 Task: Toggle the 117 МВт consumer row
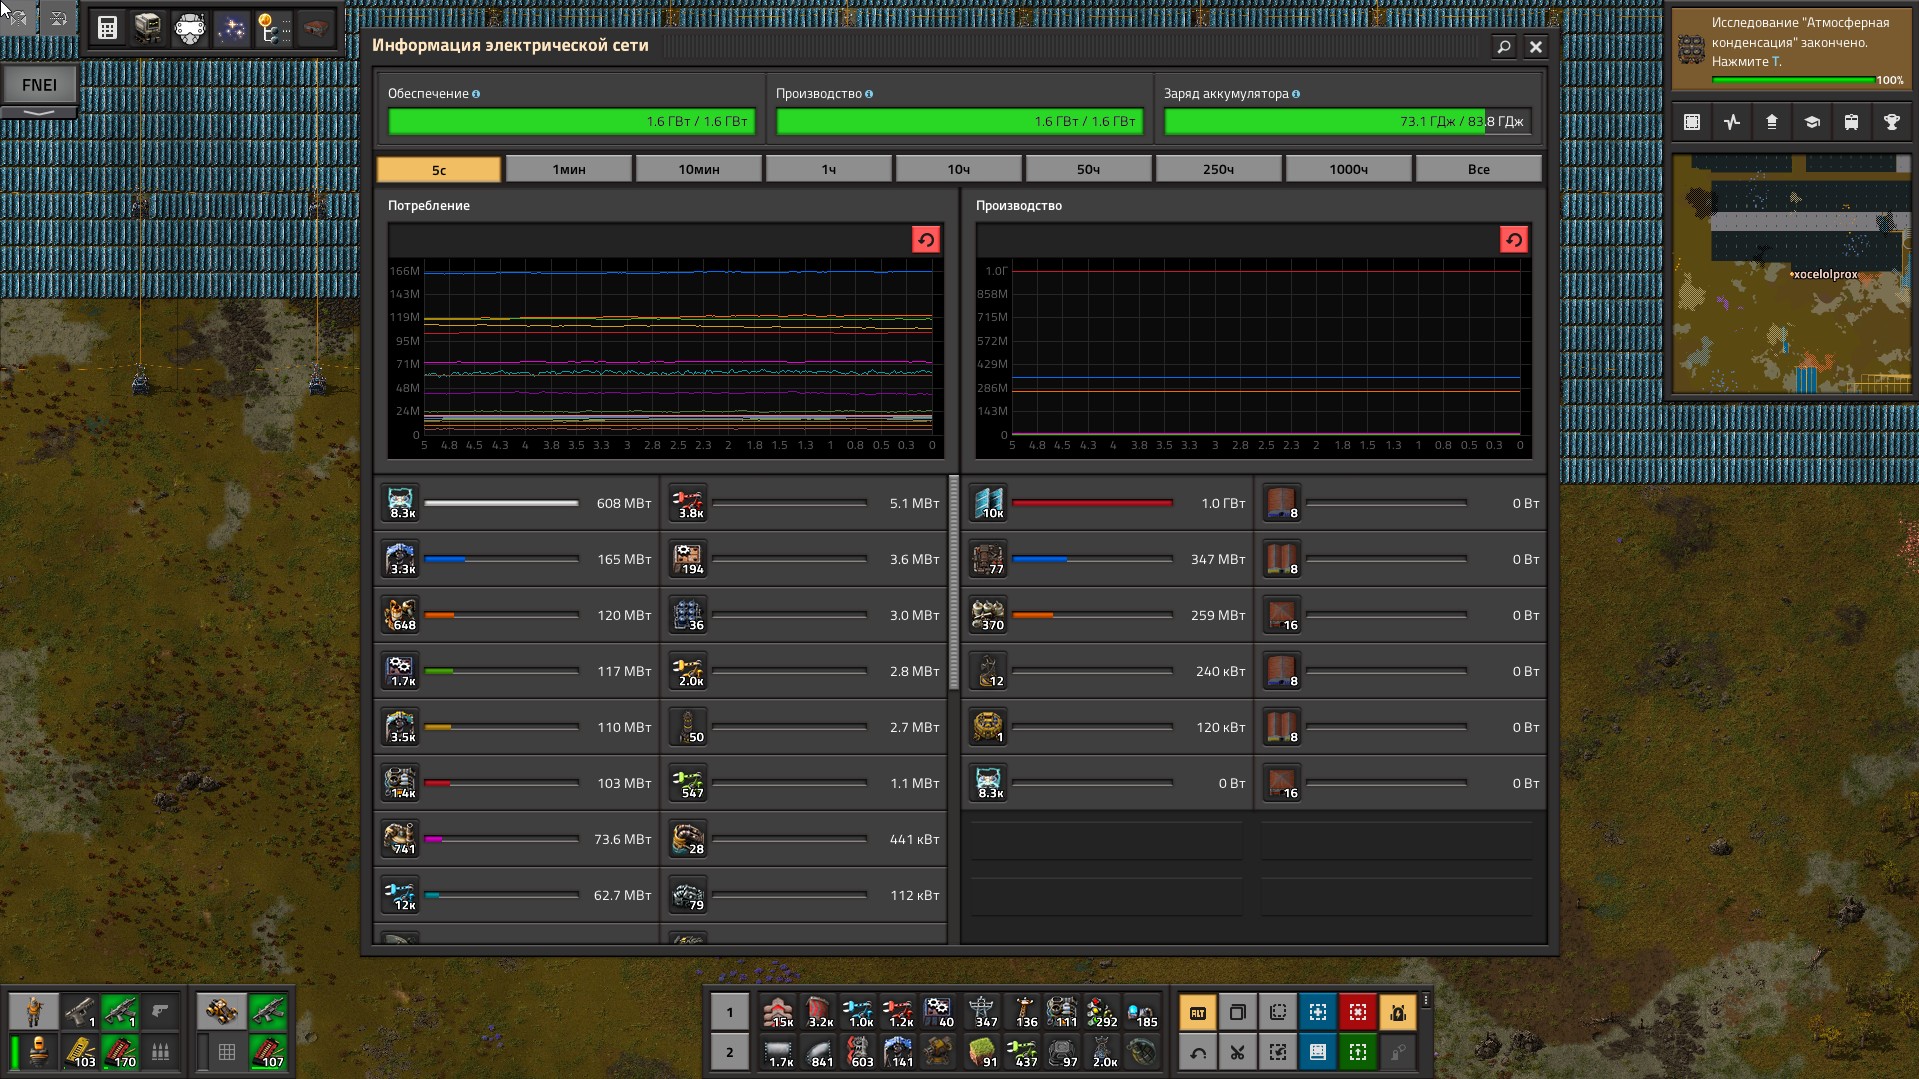pos(517,671)
